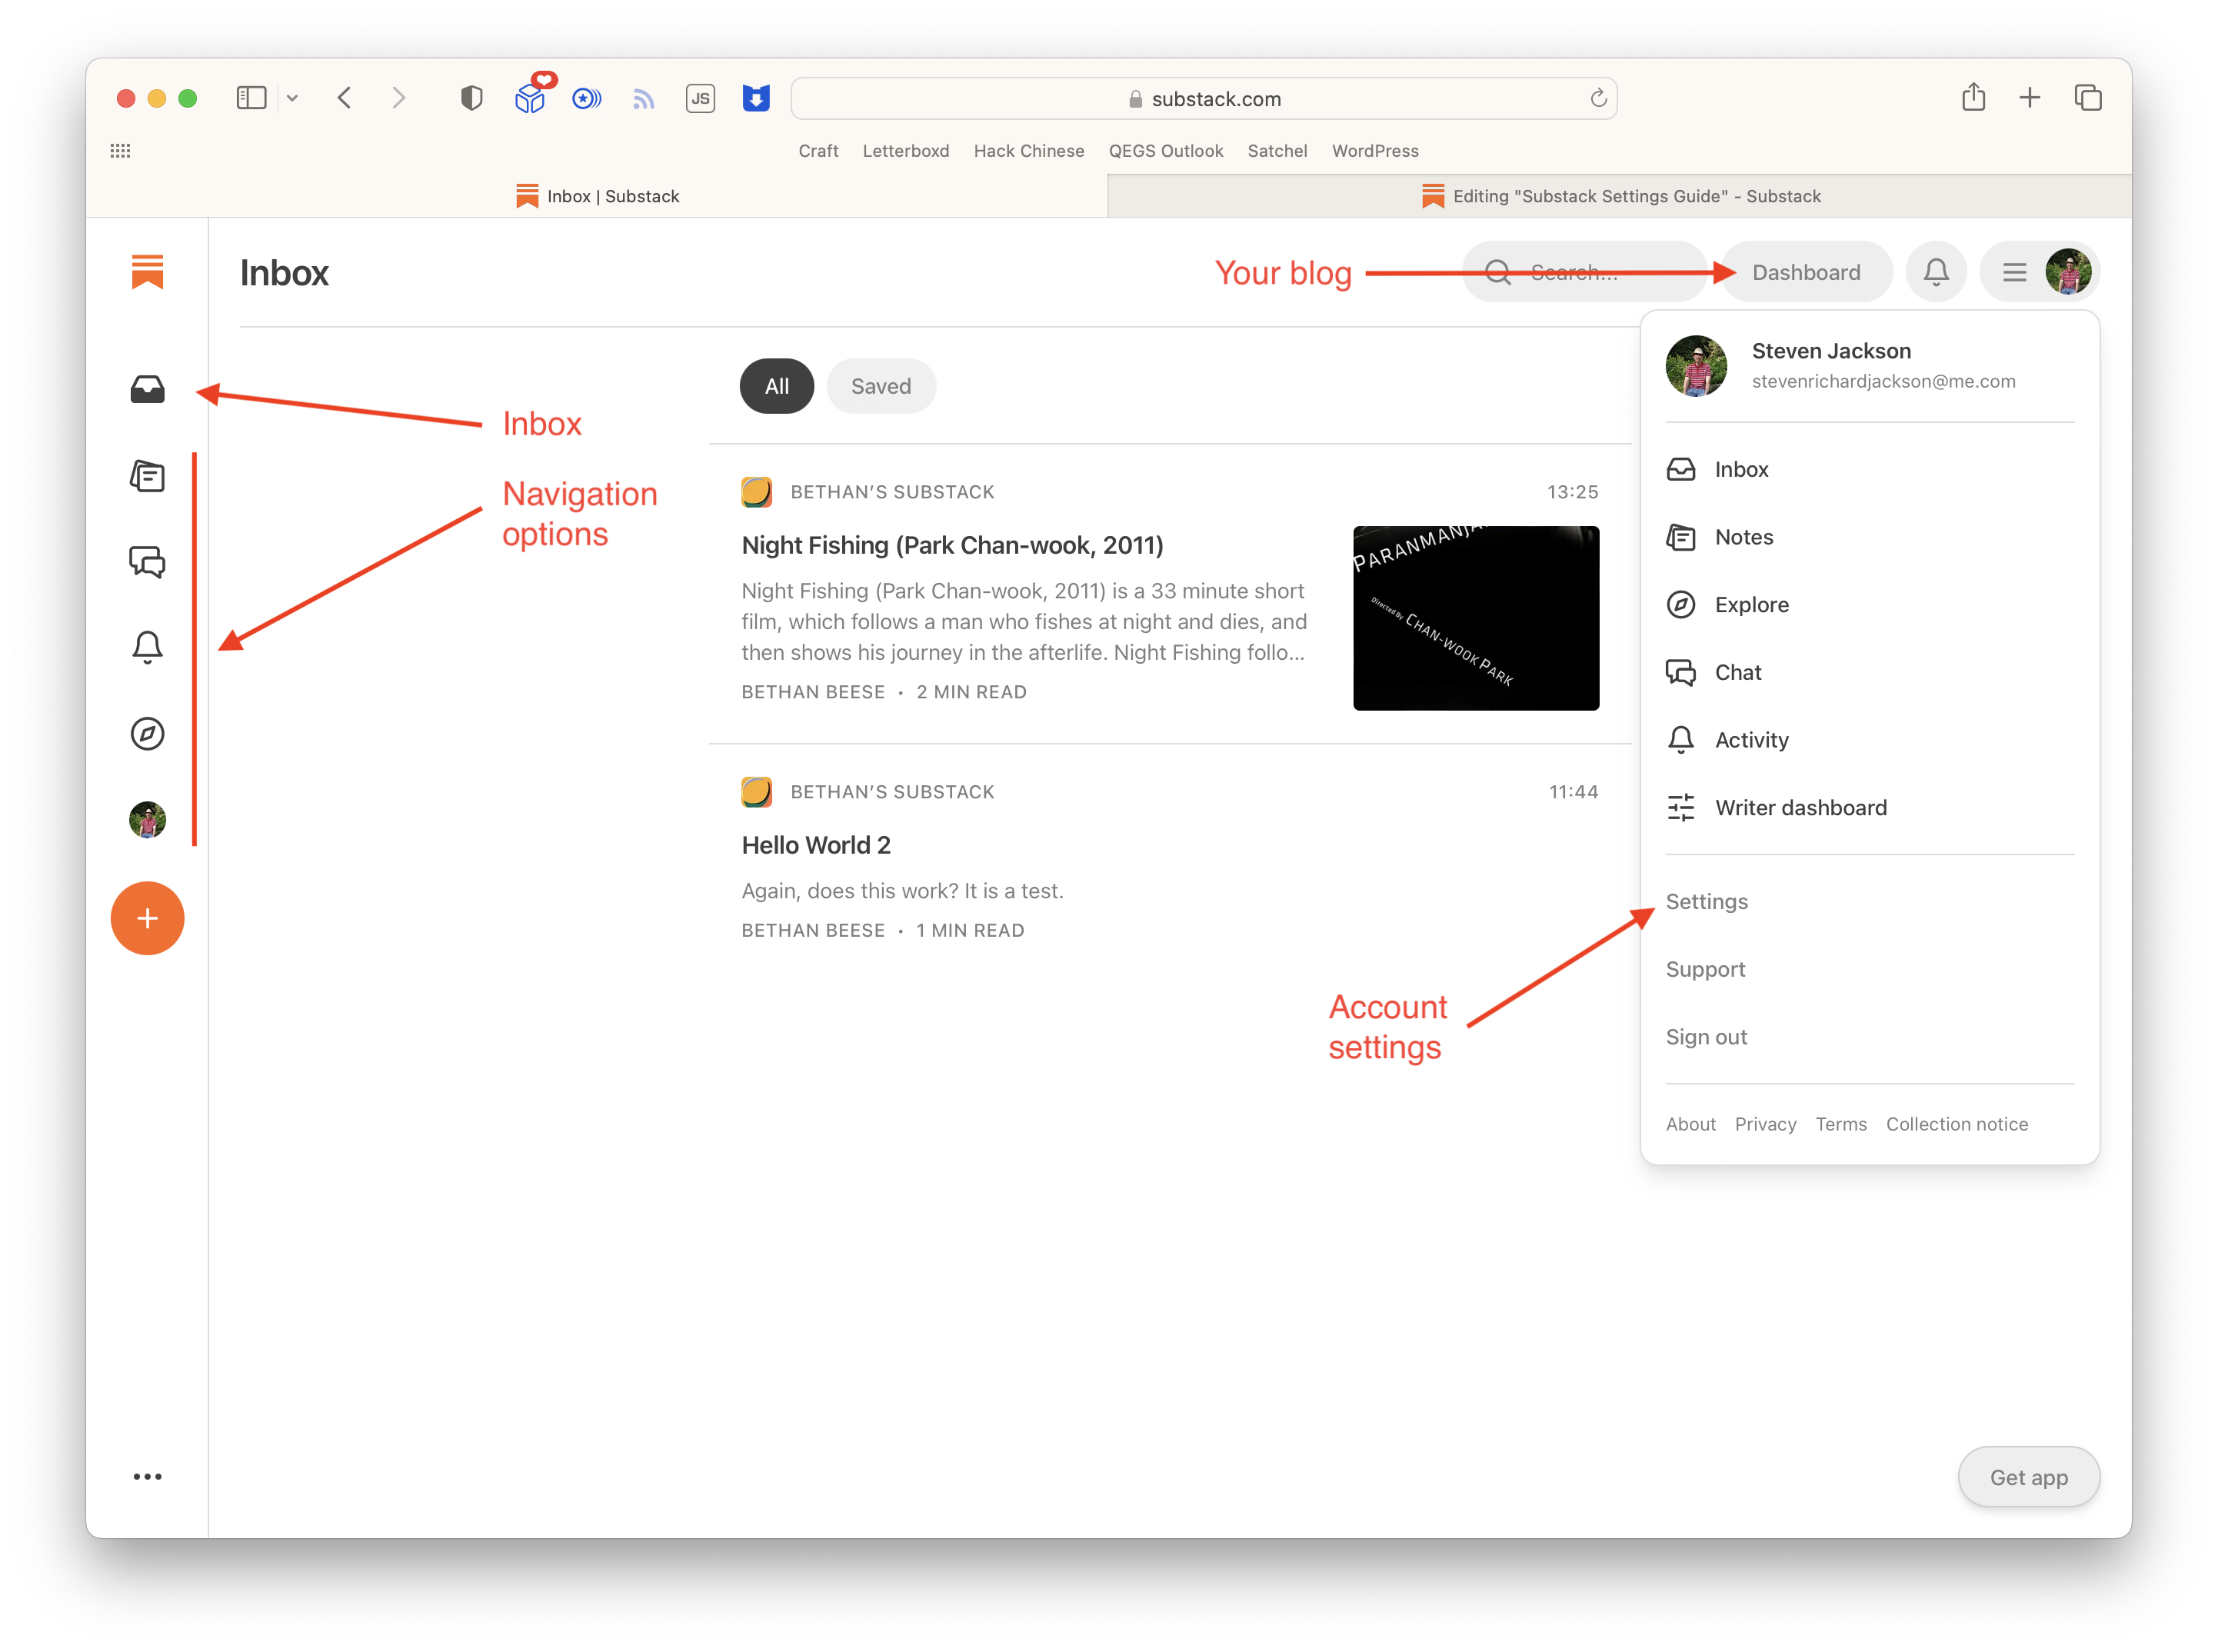
Task: Select the All filter pill
Action: pyautogui.click(x=777, y=386)
